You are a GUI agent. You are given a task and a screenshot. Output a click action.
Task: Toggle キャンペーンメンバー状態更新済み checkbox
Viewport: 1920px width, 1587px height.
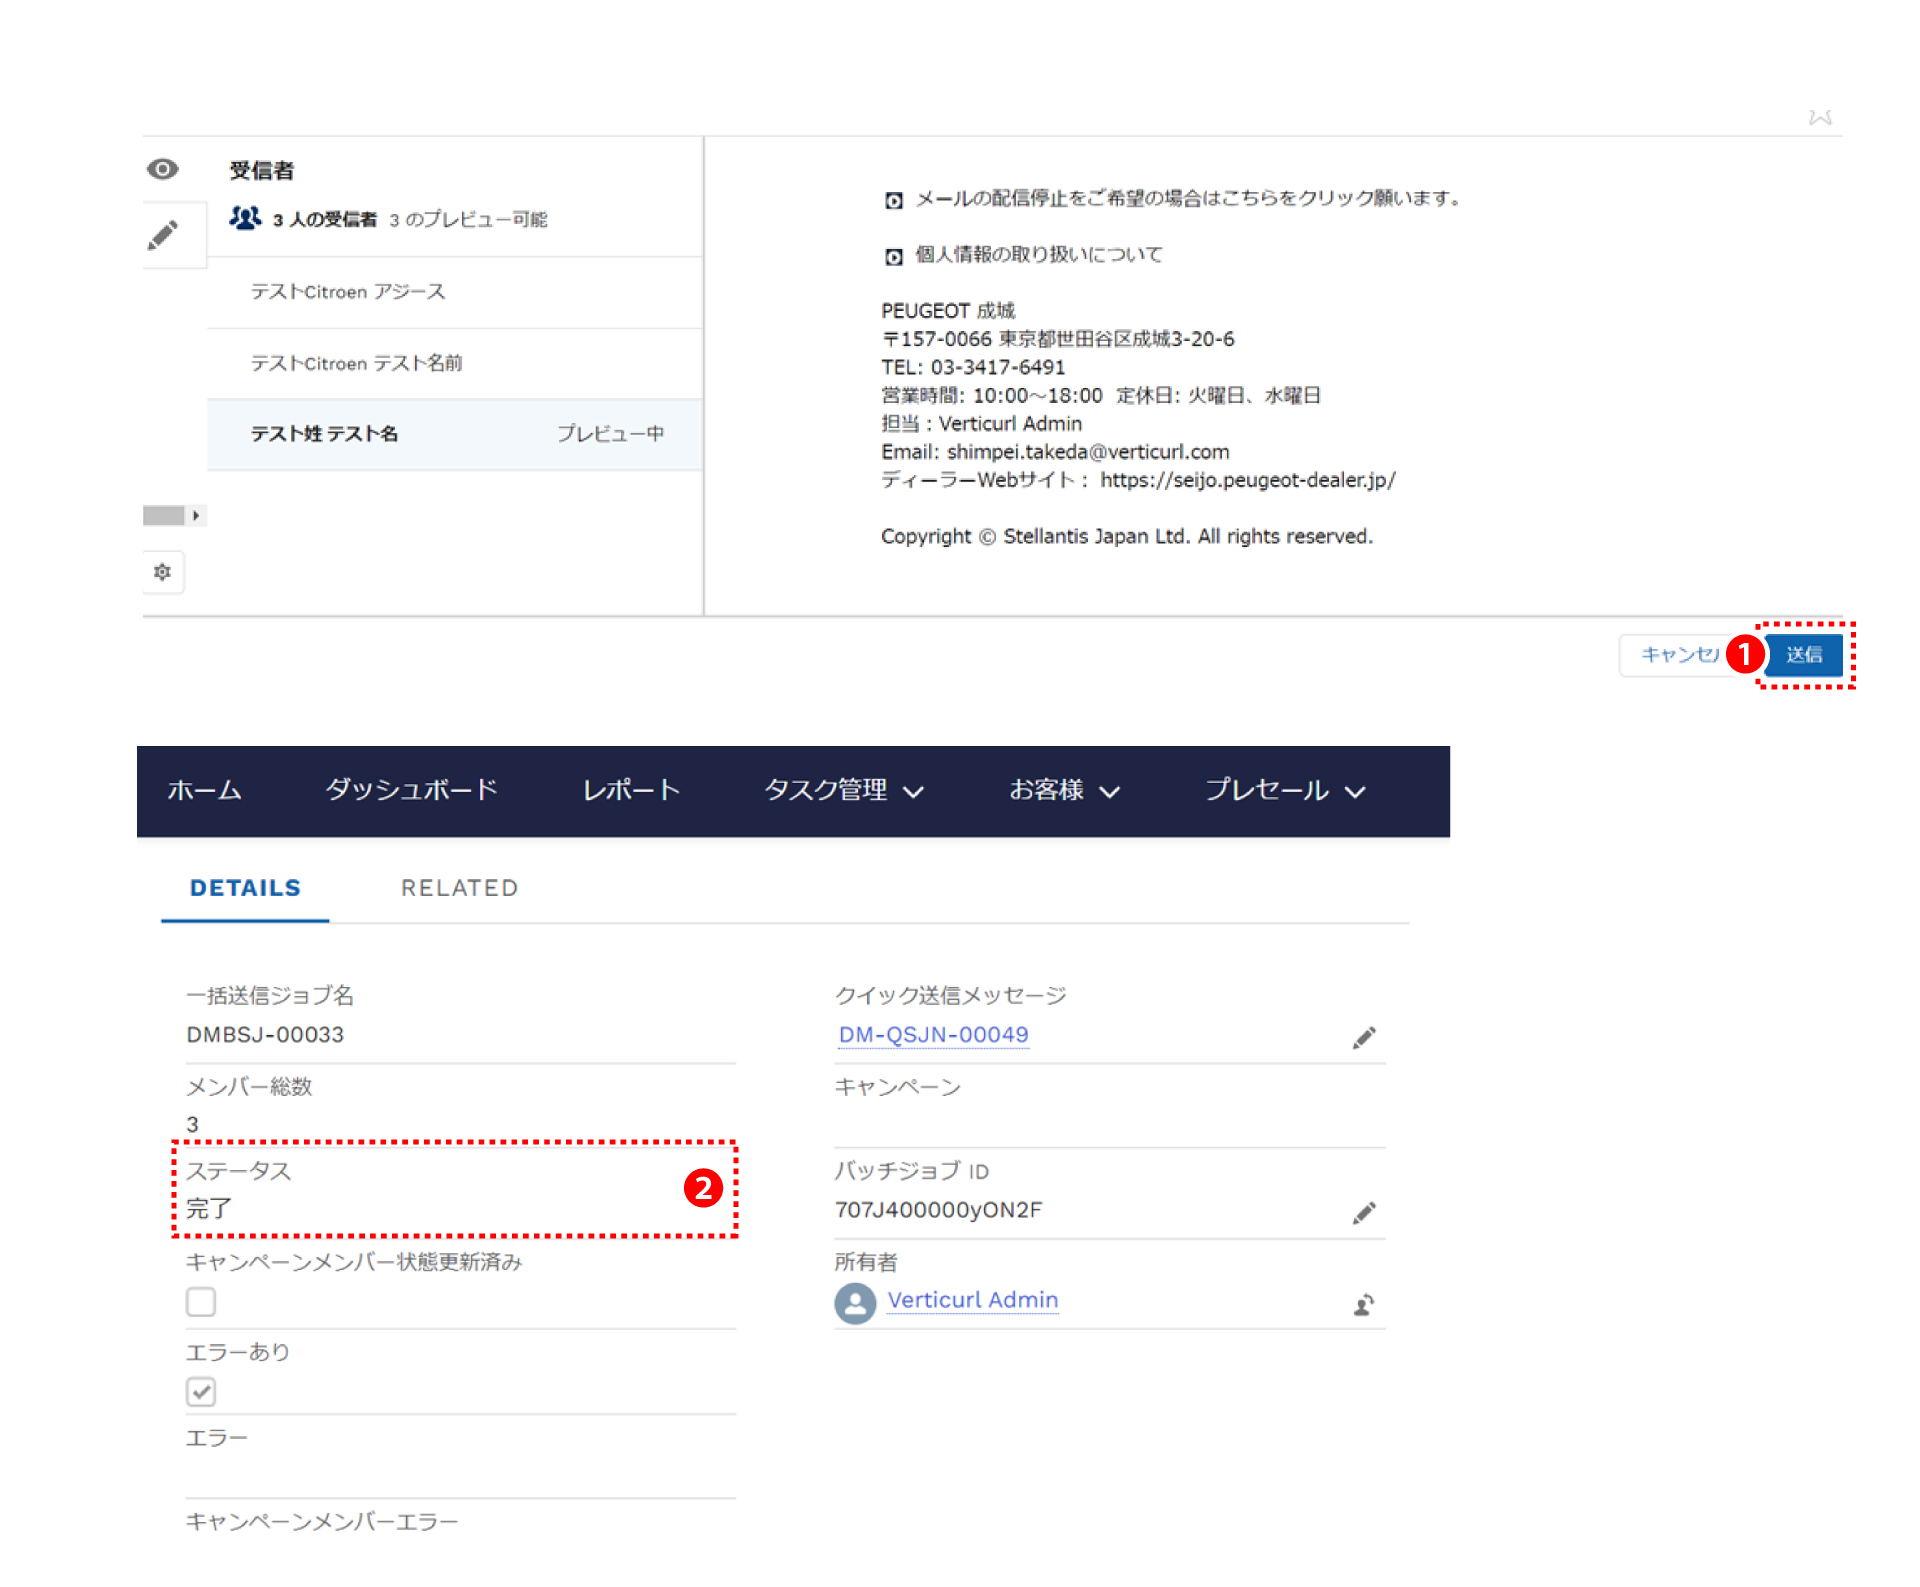pos(201,1301)
